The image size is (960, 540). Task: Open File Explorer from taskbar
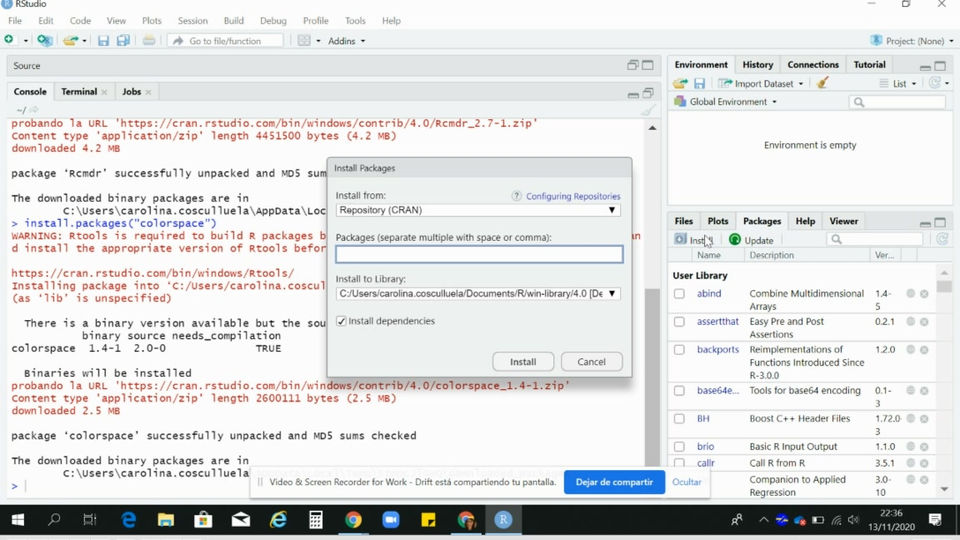166,520
